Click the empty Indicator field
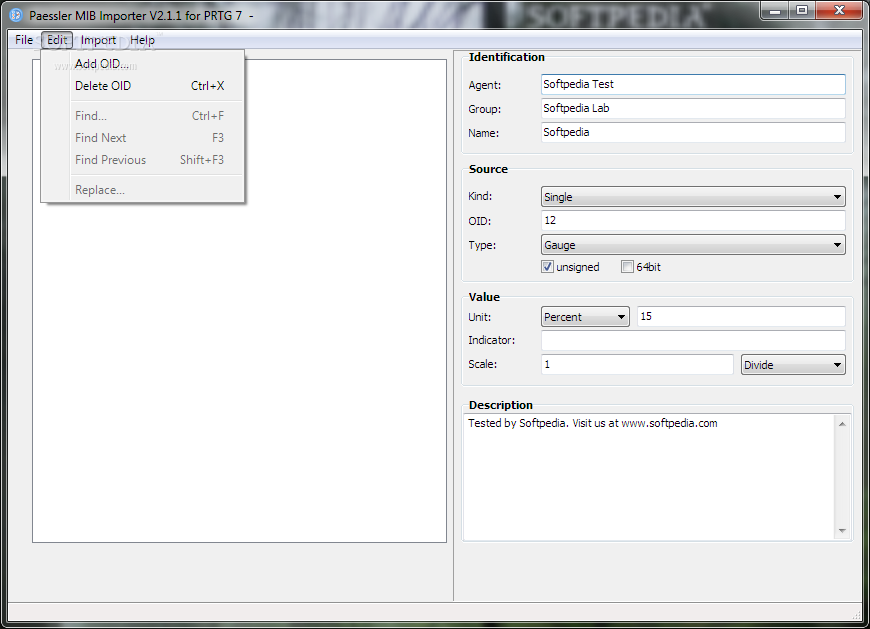 tap(693, 340)
